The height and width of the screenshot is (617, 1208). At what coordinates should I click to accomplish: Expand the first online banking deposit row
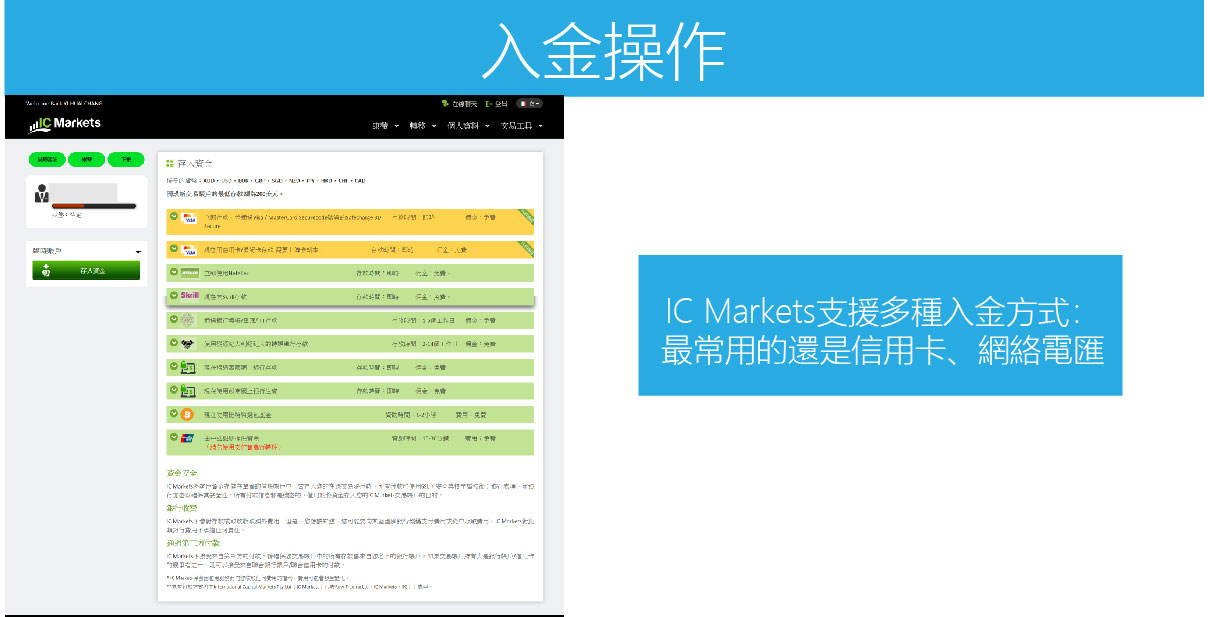(174, 367)
